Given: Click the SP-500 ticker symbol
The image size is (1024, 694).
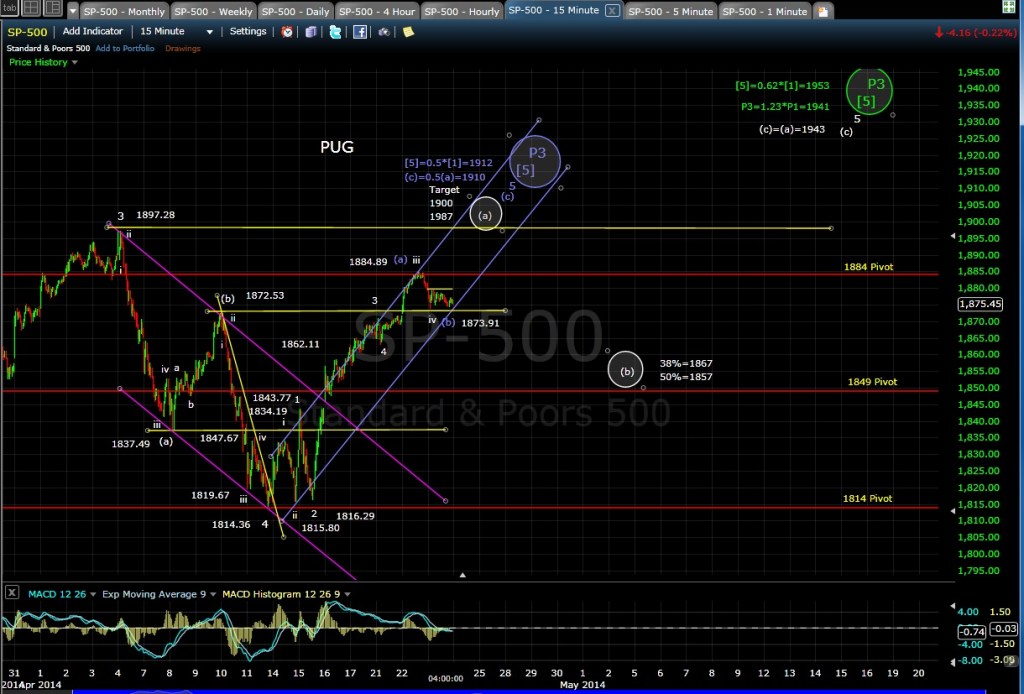Looking at the screenshot, I should tap(27, 32).
